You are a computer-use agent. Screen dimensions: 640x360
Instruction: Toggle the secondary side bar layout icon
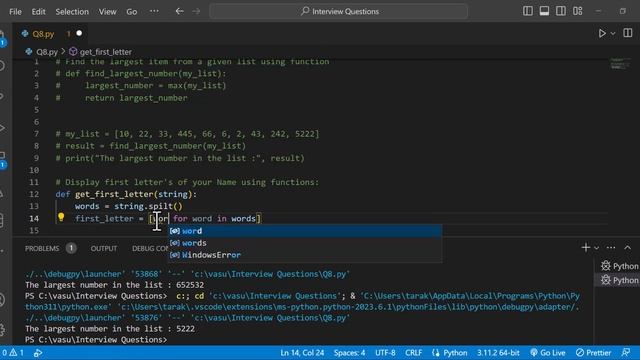click(560, 11)
